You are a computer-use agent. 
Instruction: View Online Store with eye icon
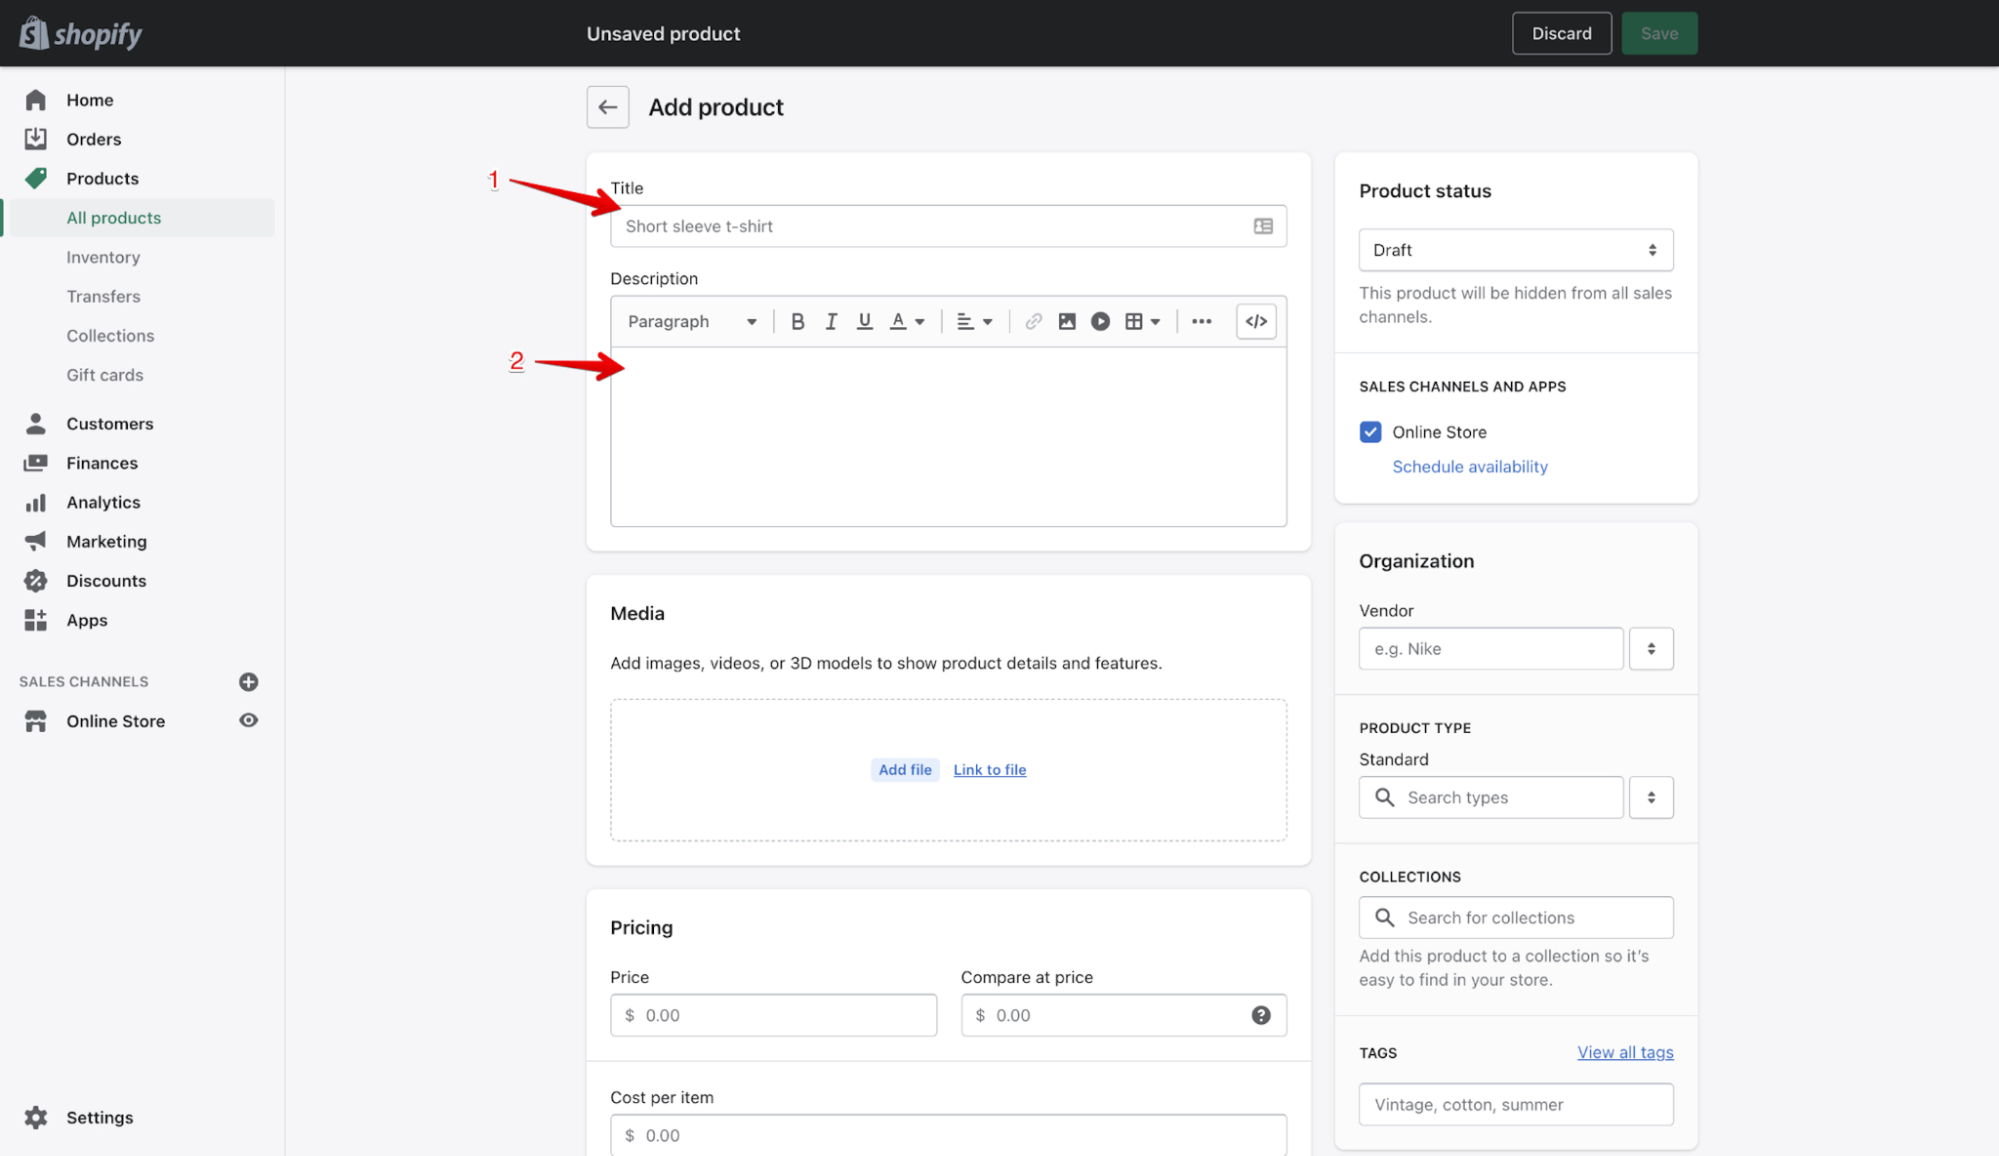coord(248,720)
